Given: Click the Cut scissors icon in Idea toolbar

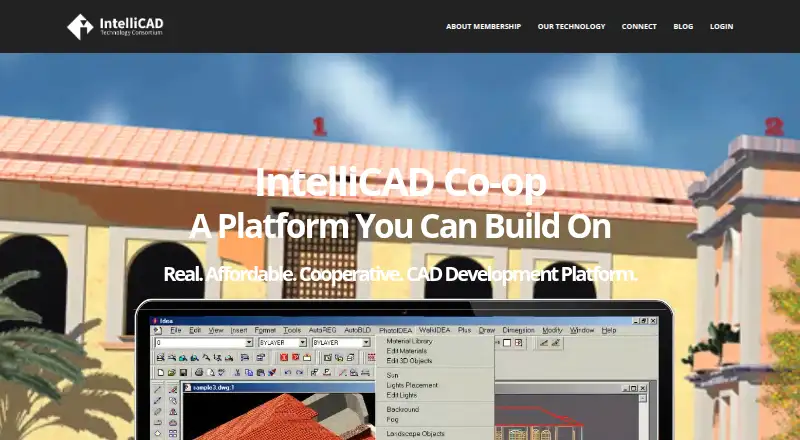Looking at the screenshot, I should (237, 373).
